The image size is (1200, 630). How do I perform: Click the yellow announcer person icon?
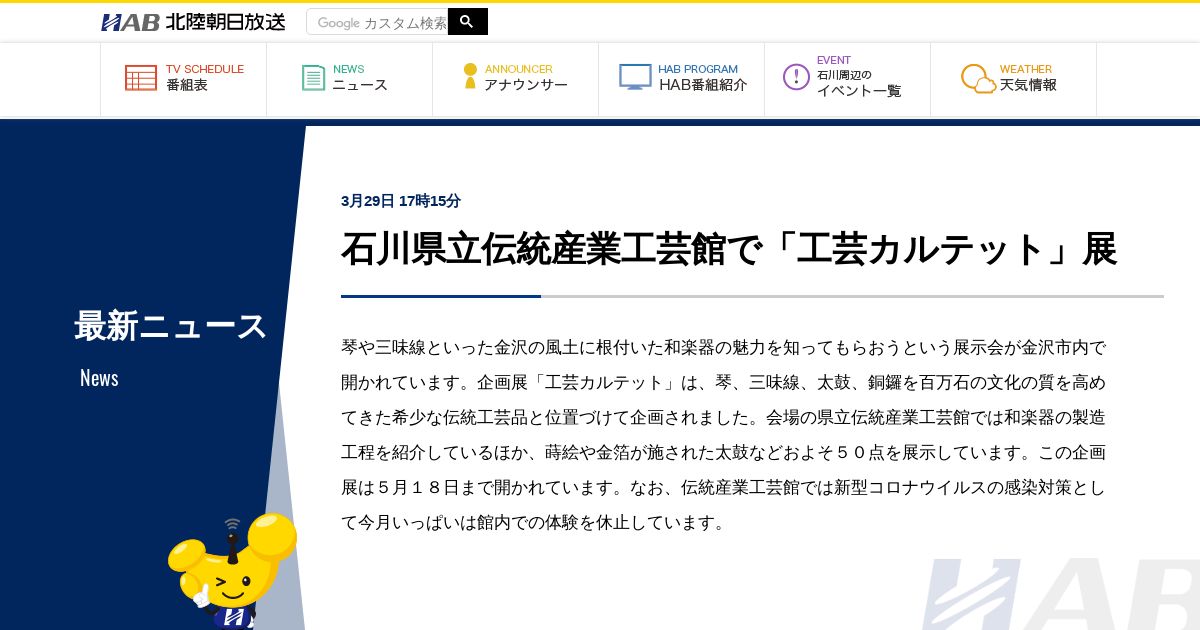tap(470, 76)
